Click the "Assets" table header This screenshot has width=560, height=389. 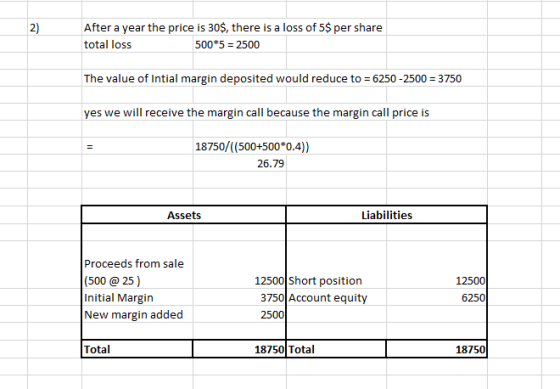(x=184, y=215)
